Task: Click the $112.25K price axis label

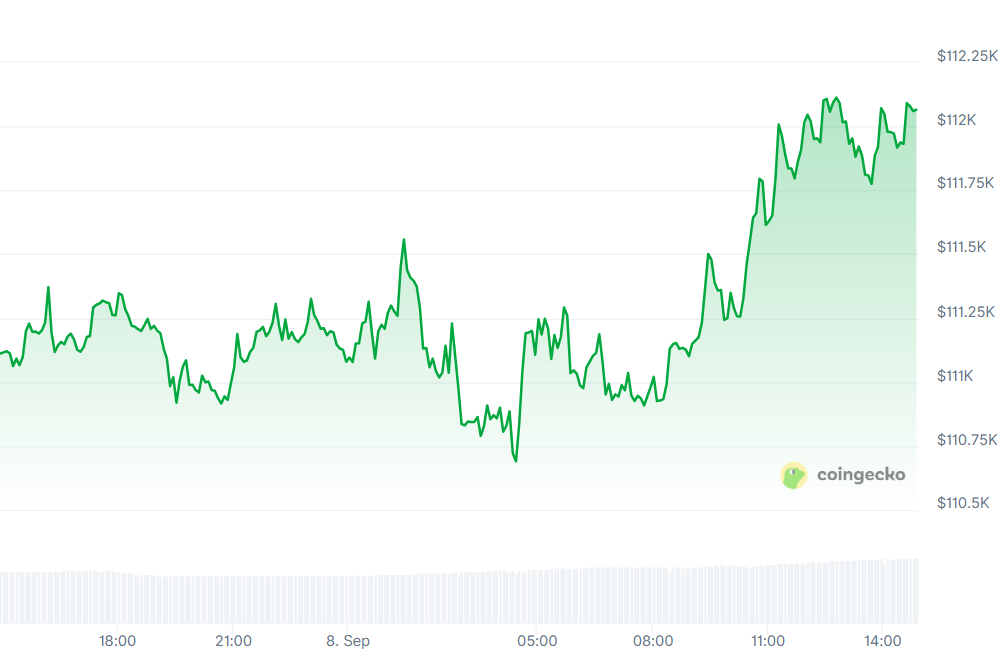Action: coord(967,56)
